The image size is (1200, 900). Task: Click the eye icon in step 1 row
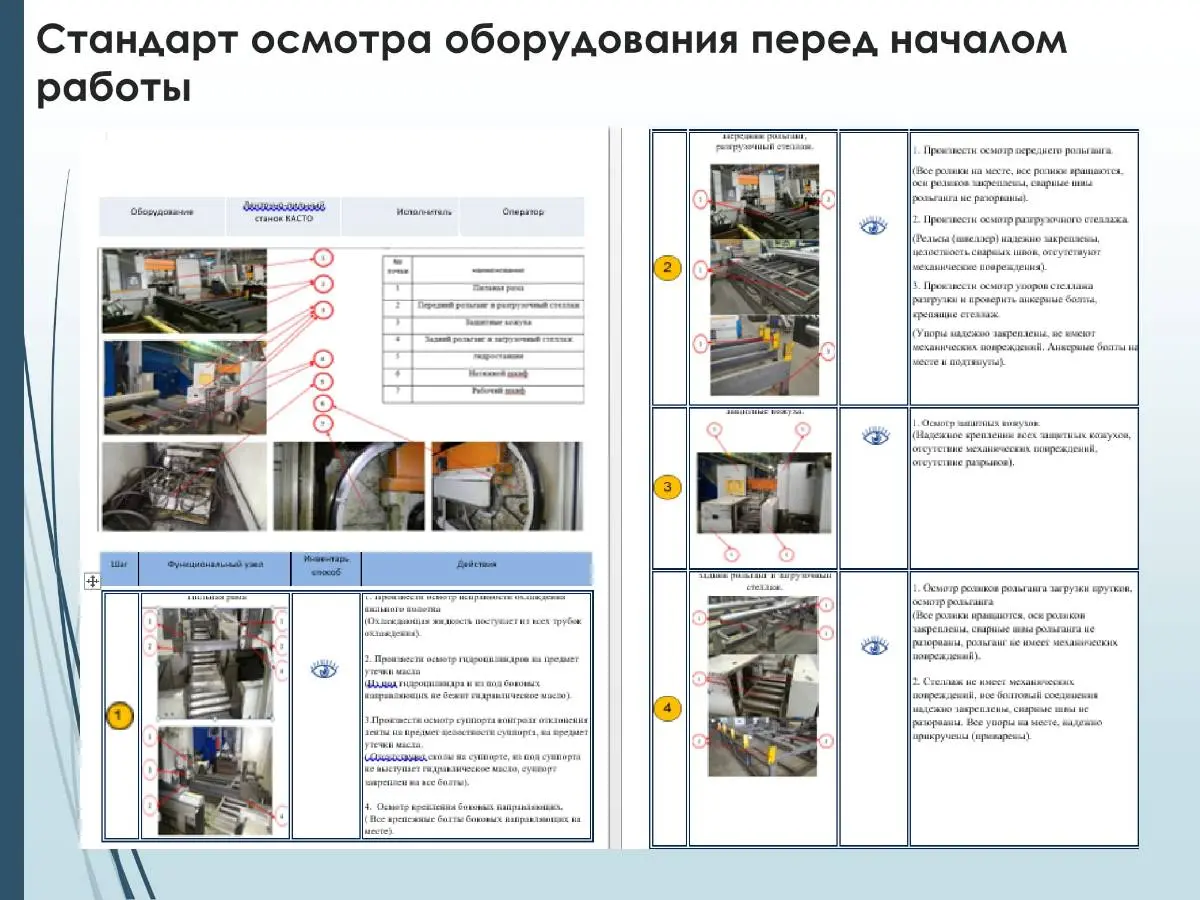[x=325, y=669]
